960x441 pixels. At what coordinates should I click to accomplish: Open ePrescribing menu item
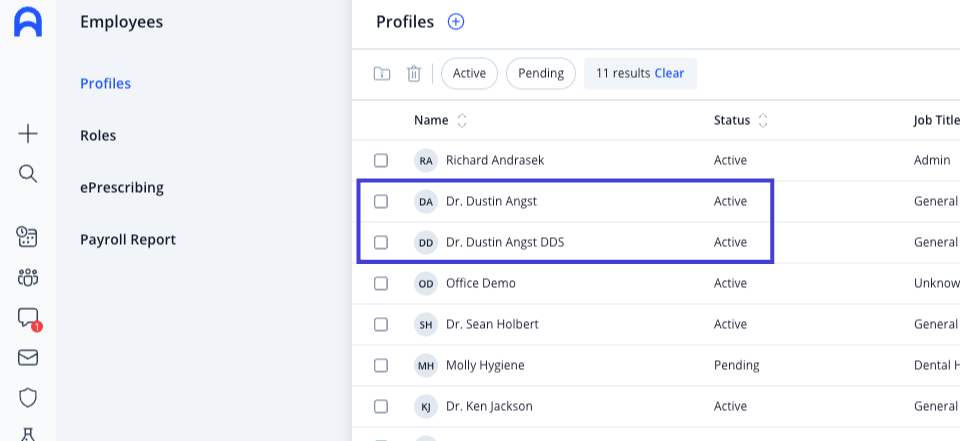tap(122, 187)
